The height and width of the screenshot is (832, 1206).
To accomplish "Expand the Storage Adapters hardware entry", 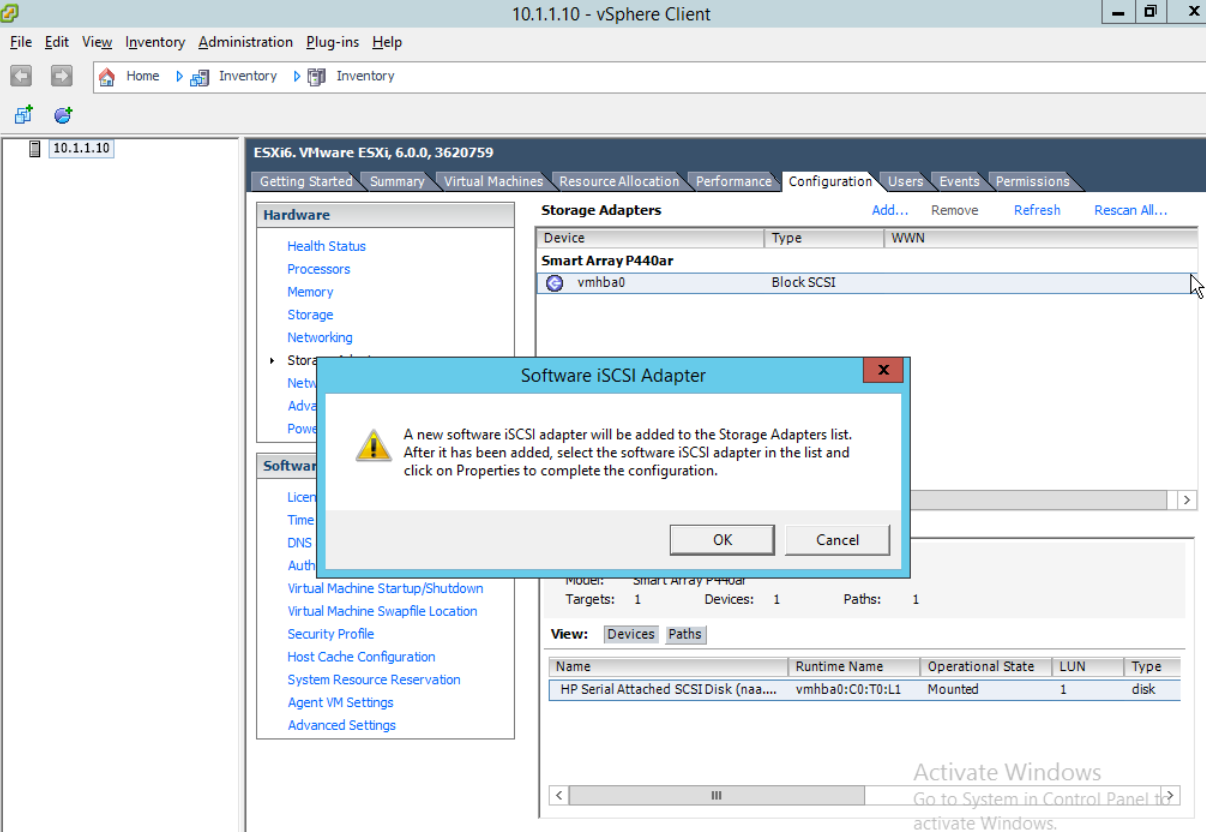I will [271, 360].
